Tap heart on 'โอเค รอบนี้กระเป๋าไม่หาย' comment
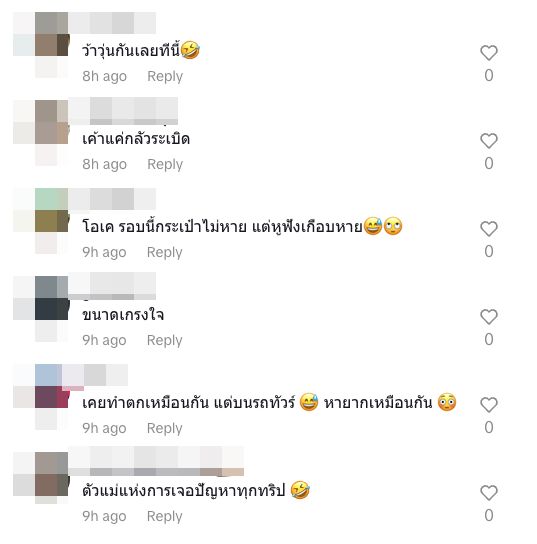Screen dimensions: 537x544 [489, 229]
